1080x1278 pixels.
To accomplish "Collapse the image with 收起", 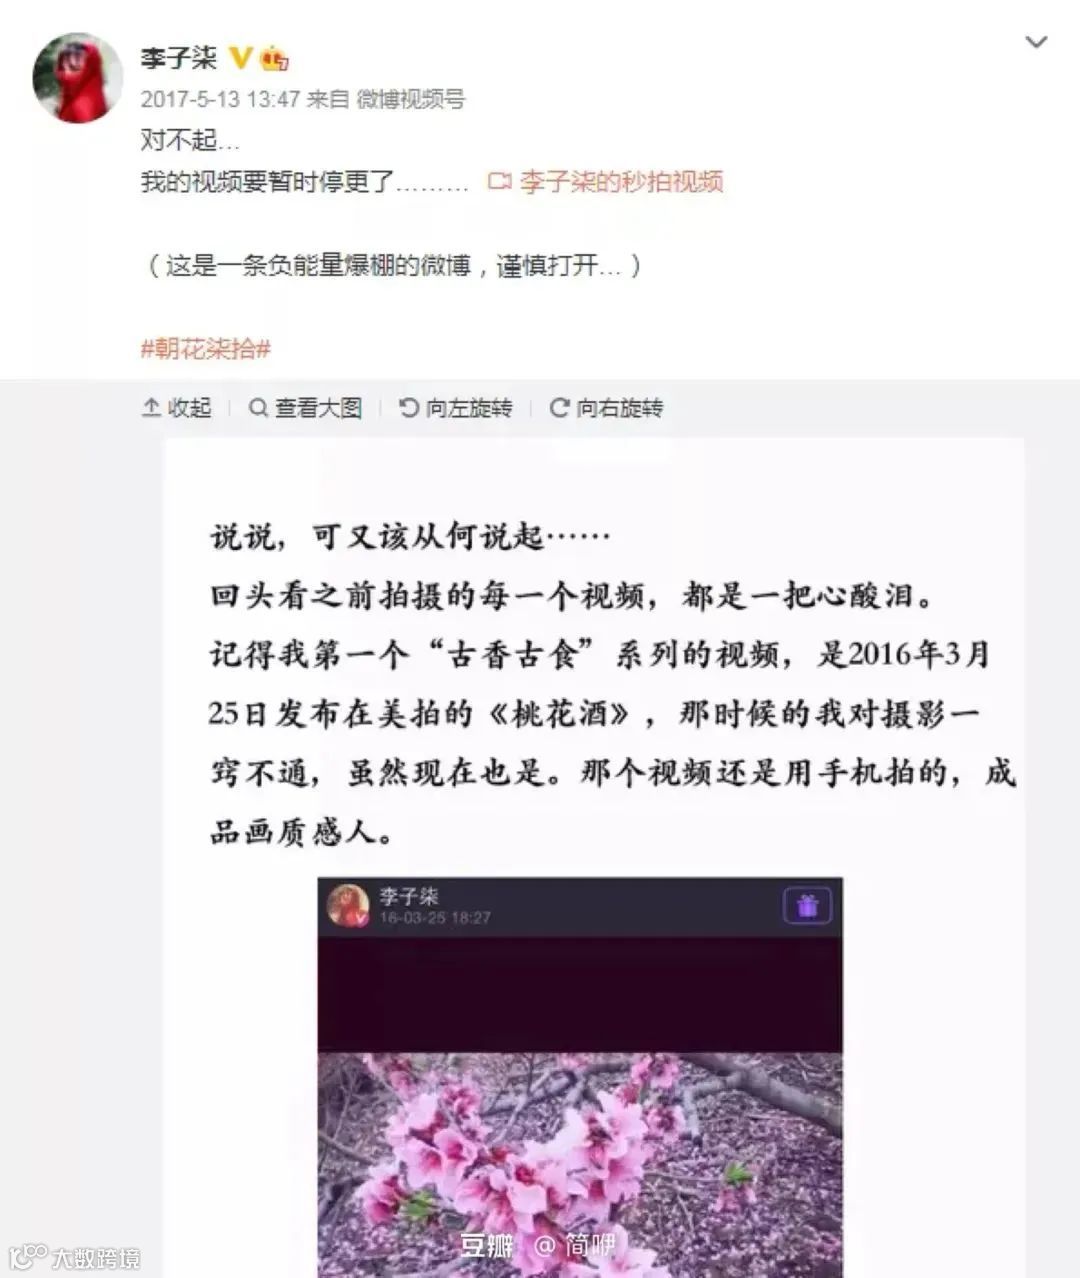I will tap(177, 408).
